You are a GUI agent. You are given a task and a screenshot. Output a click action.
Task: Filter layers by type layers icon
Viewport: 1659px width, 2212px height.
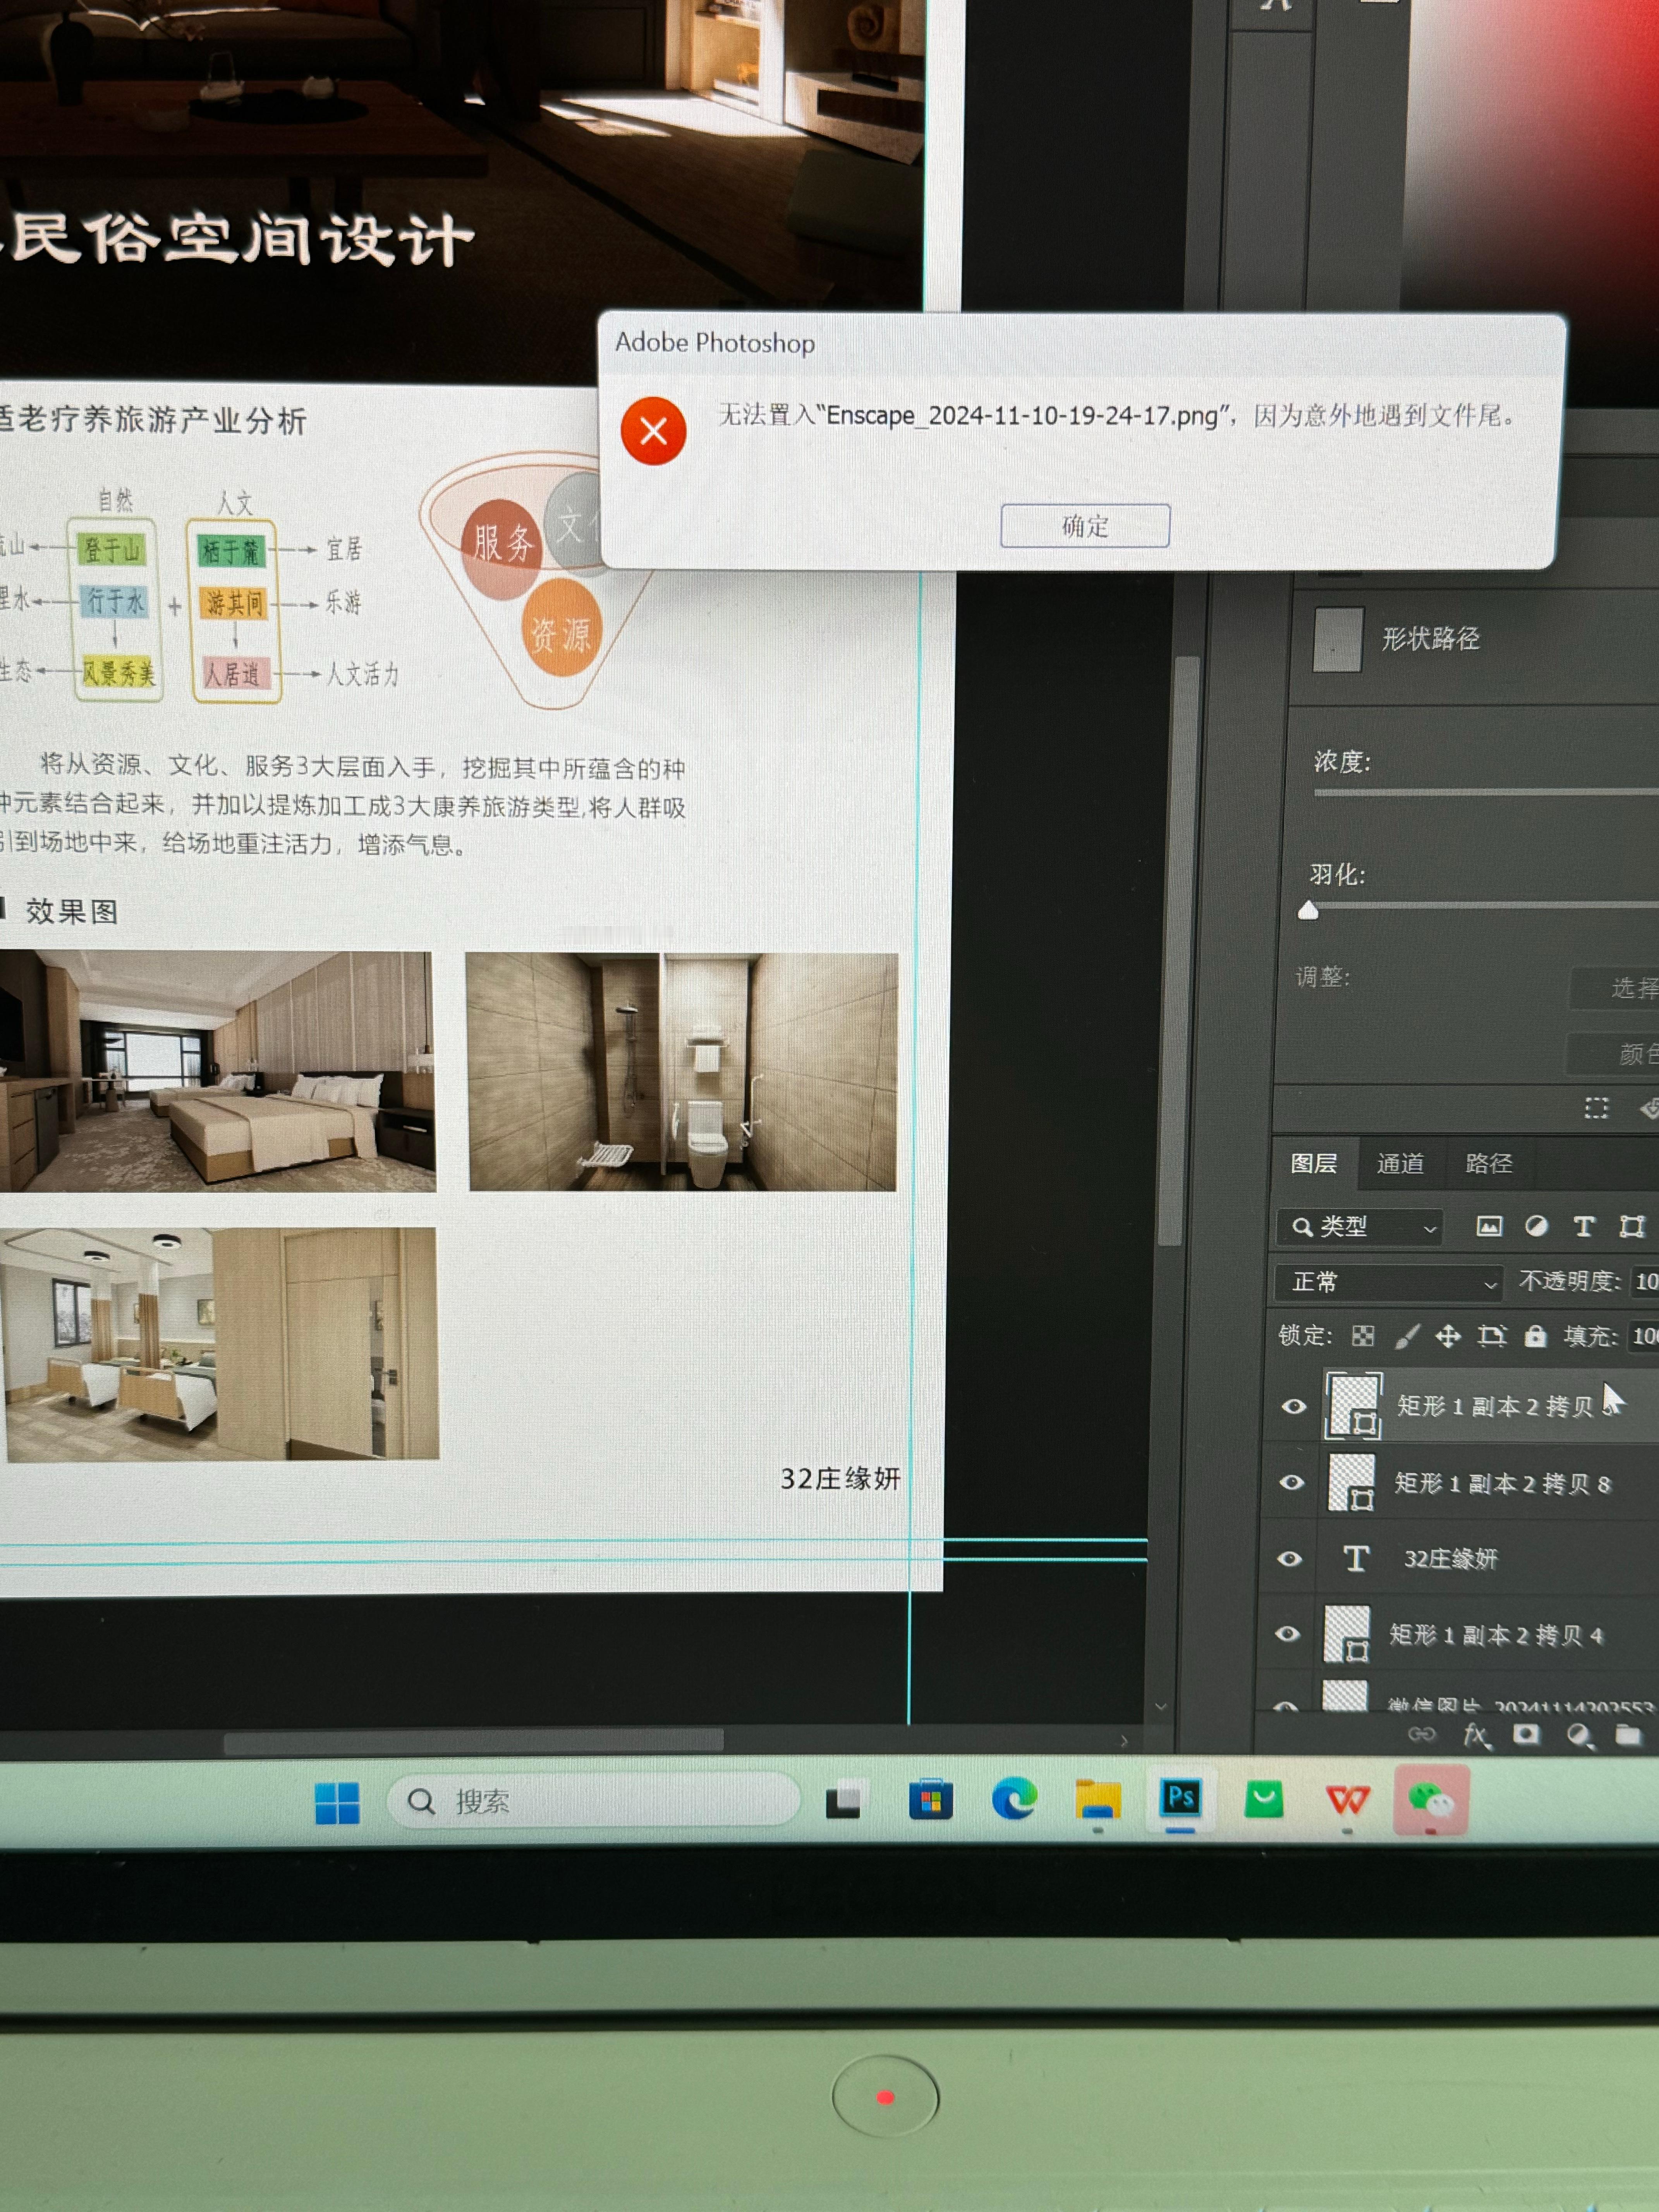coord(1583,1226)
